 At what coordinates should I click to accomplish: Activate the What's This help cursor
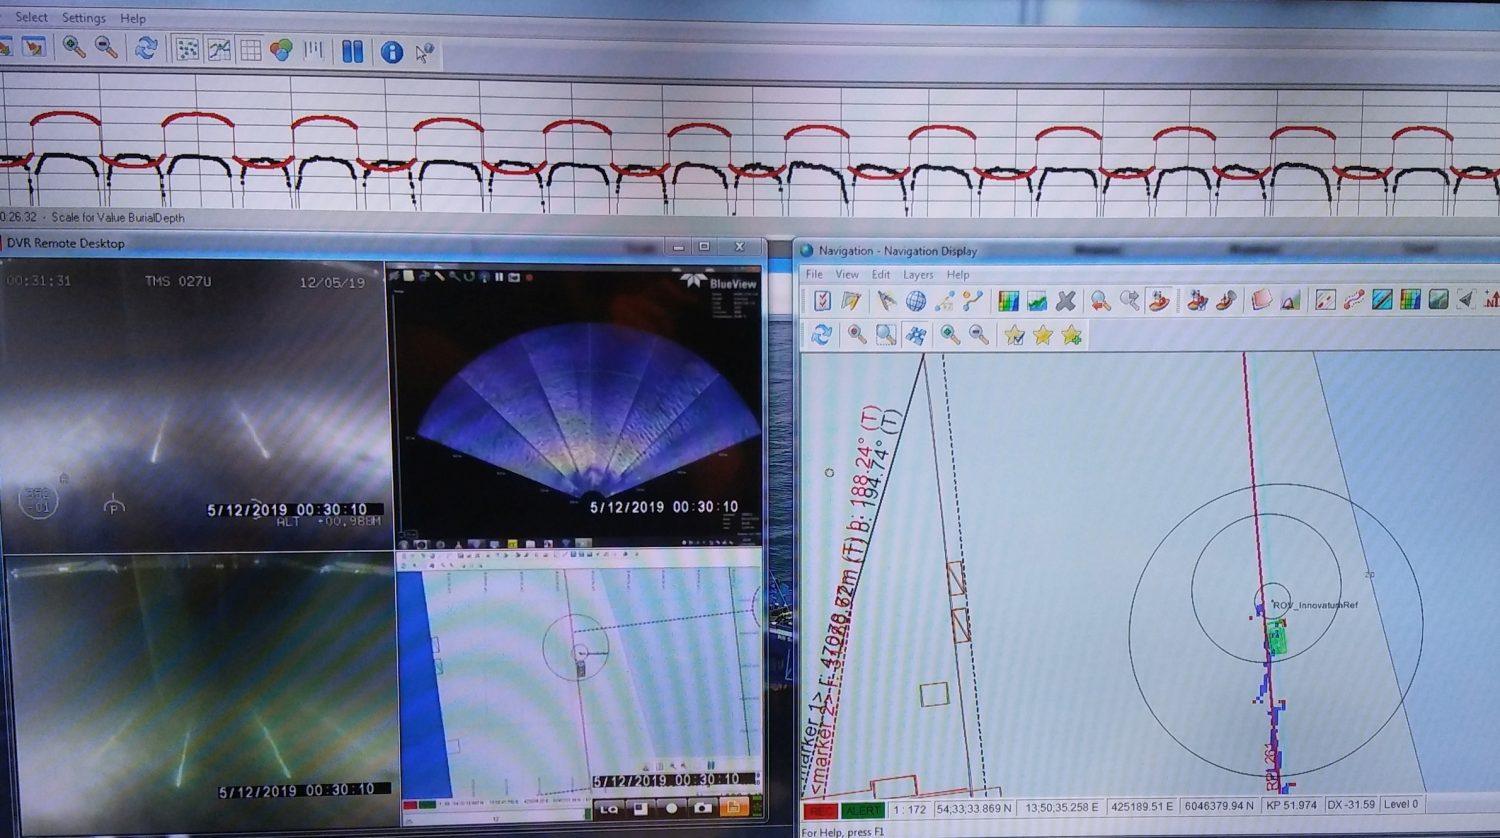tap(424, 53)
